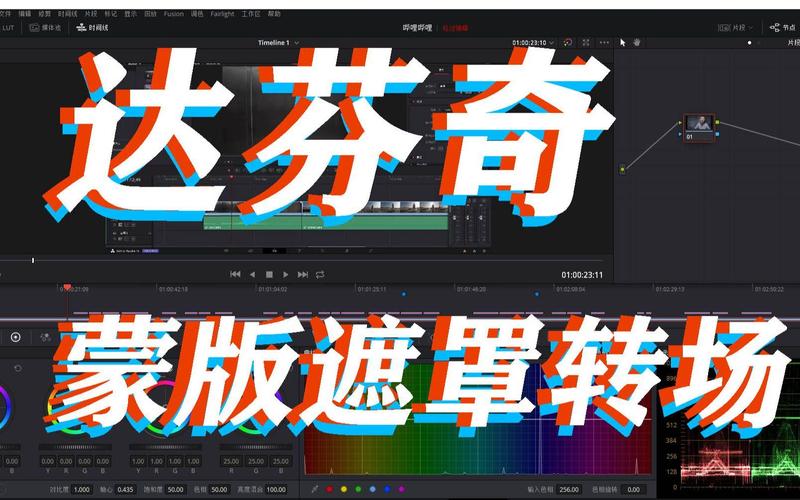Open the 修剪 menu
Image resolution: width=800 pixels, height=500 pixels.
(x=45, y=14)
